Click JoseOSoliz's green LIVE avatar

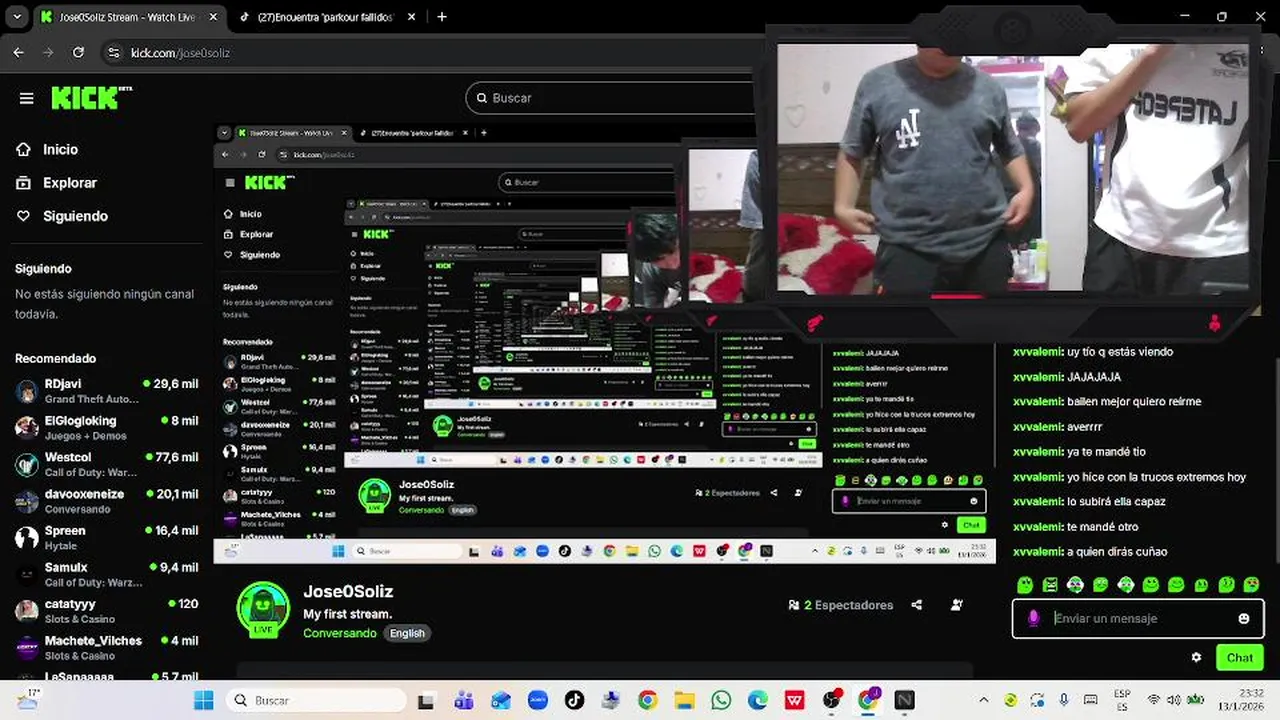[263, 609]
